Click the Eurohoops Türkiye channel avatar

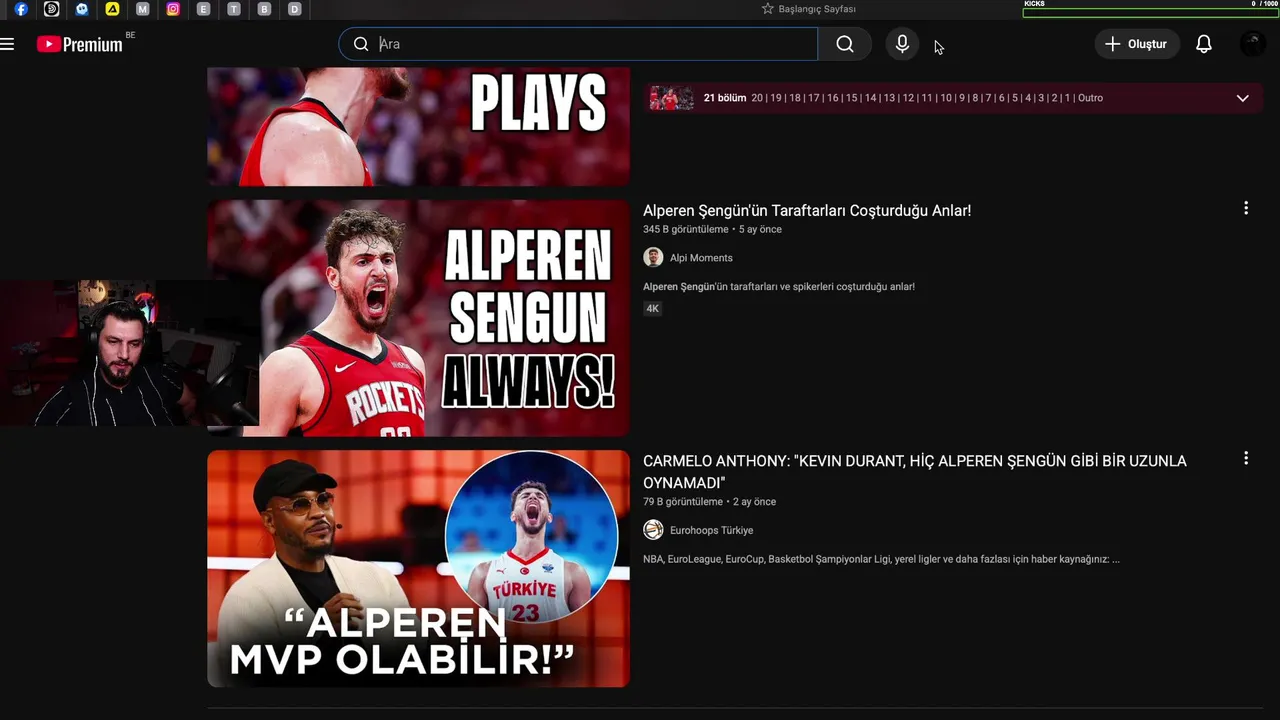pos(653,530)
